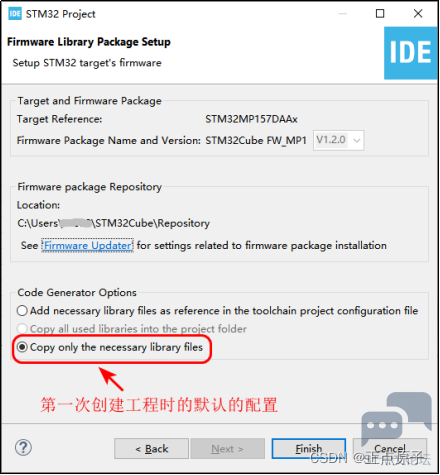The width and height of the screenshot is (440, 475).
Task: Click the repository location path text
Action: click(113, 223)
